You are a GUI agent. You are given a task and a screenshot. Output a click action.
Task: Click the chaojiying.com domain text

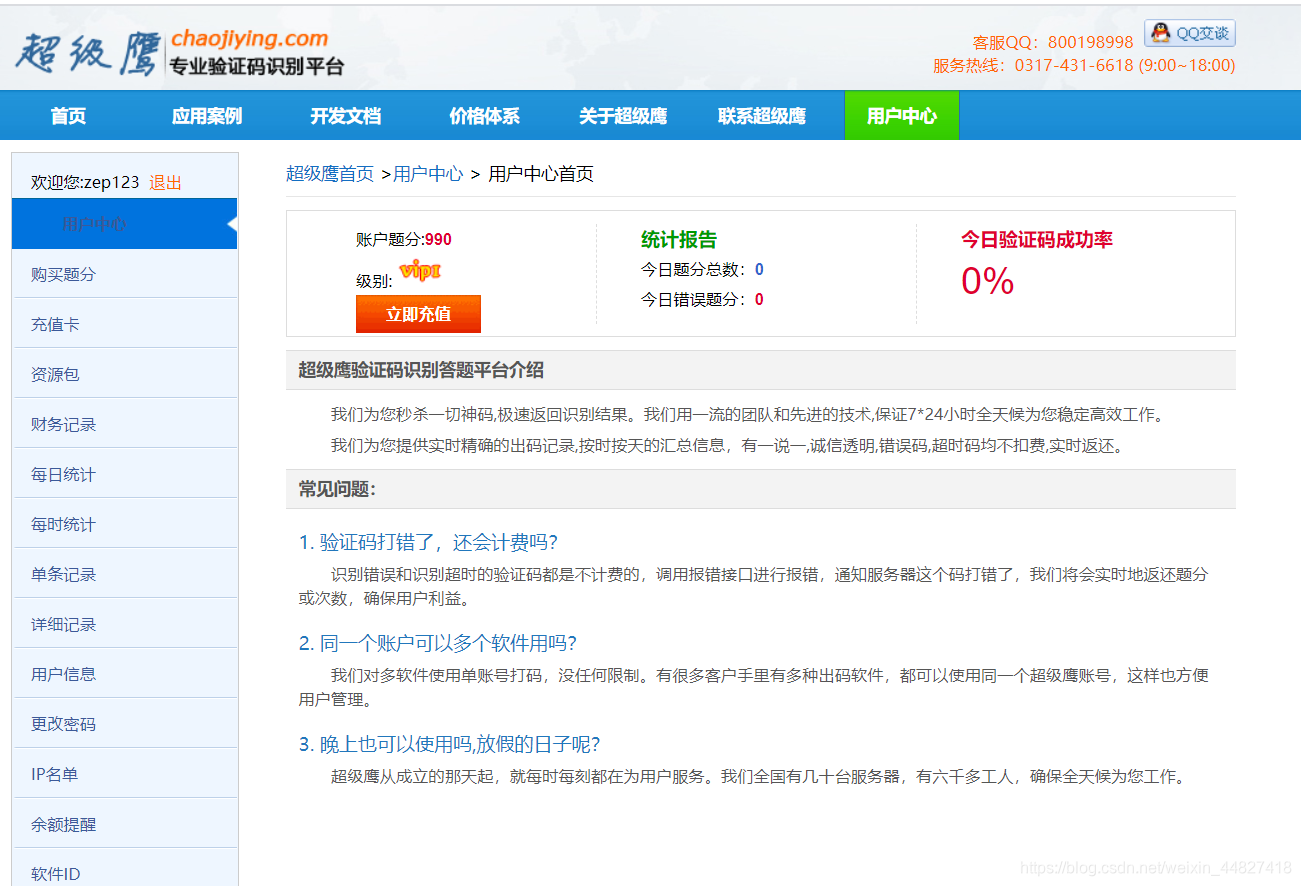[x=249, y=39]
